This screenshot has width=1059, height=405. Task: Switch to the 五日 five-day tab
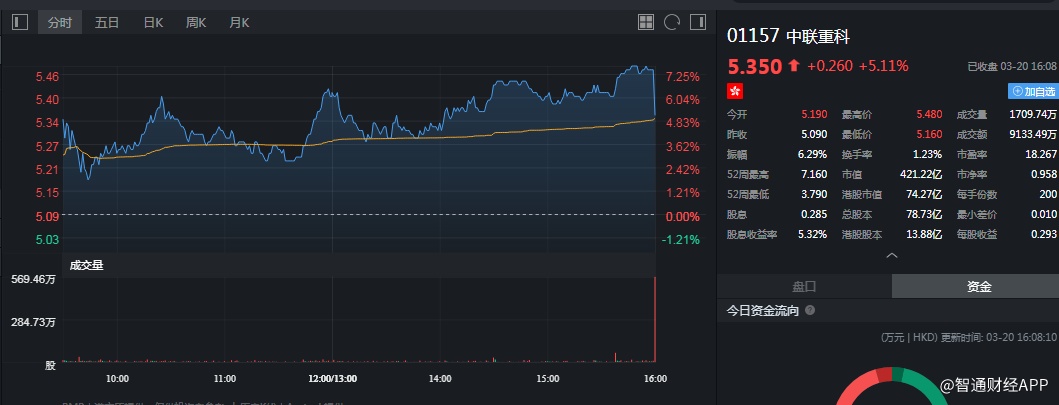point(107,22)
